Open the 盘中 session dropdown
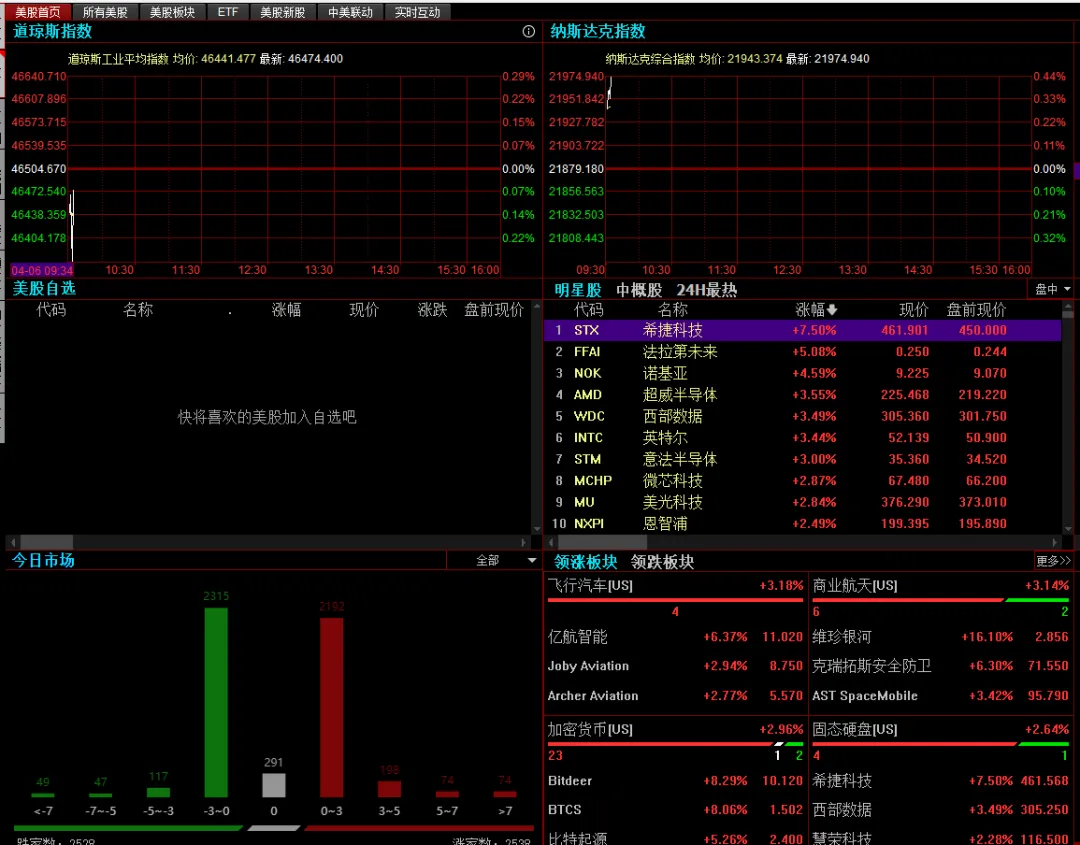1080x845 pixels. (x=1052, y=289)
